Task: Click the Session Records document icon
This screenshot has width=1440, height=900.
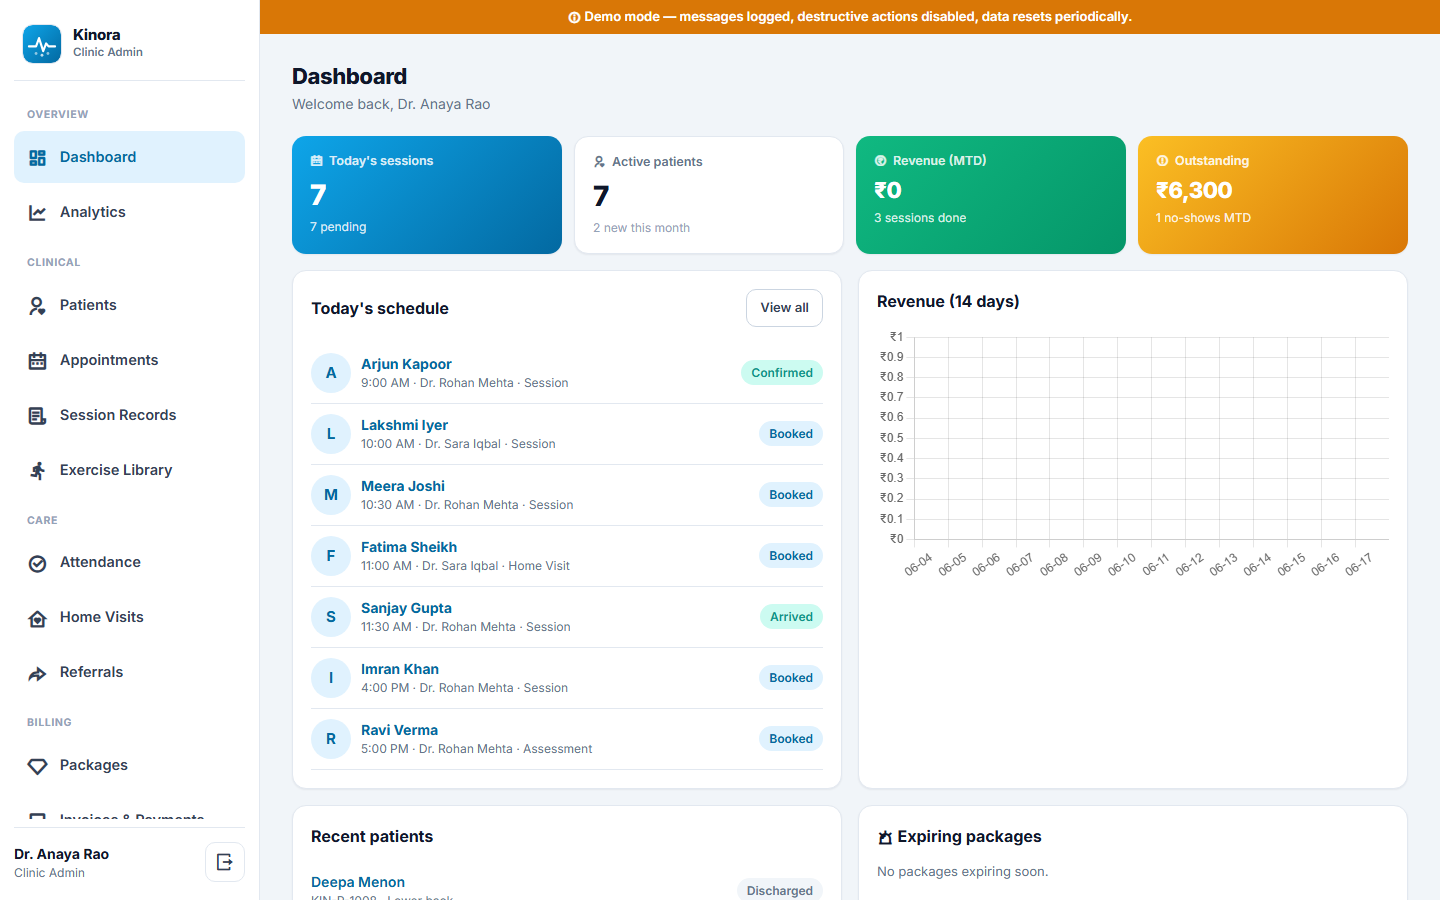Action: (x=38, y=416)
